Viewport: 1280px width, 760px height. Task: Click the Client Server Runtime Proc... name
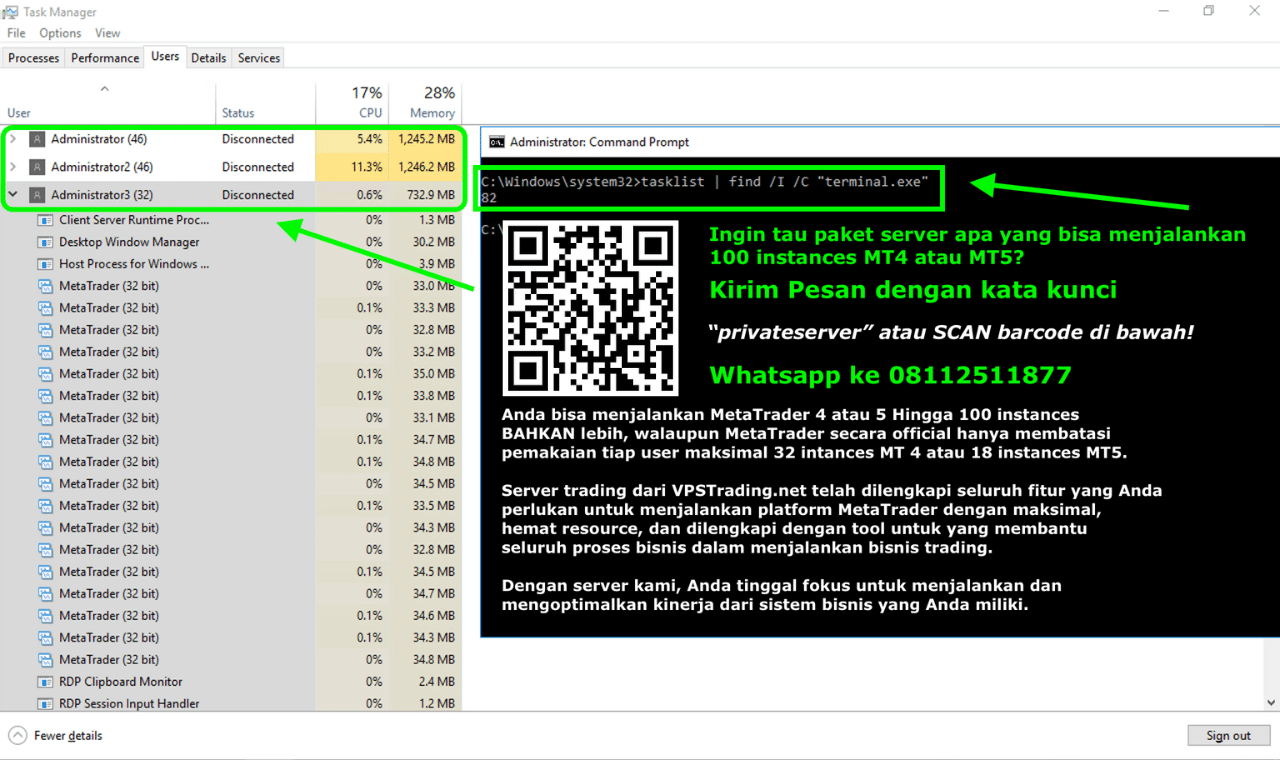134,220
